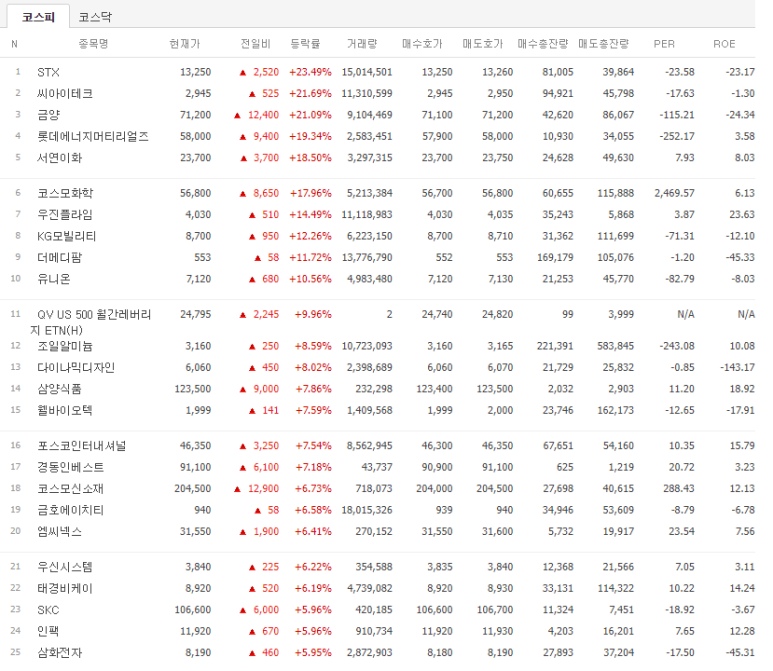Select 엠씨넥스 ask price 31,600

pyautogui.click(x=497, y=532)
